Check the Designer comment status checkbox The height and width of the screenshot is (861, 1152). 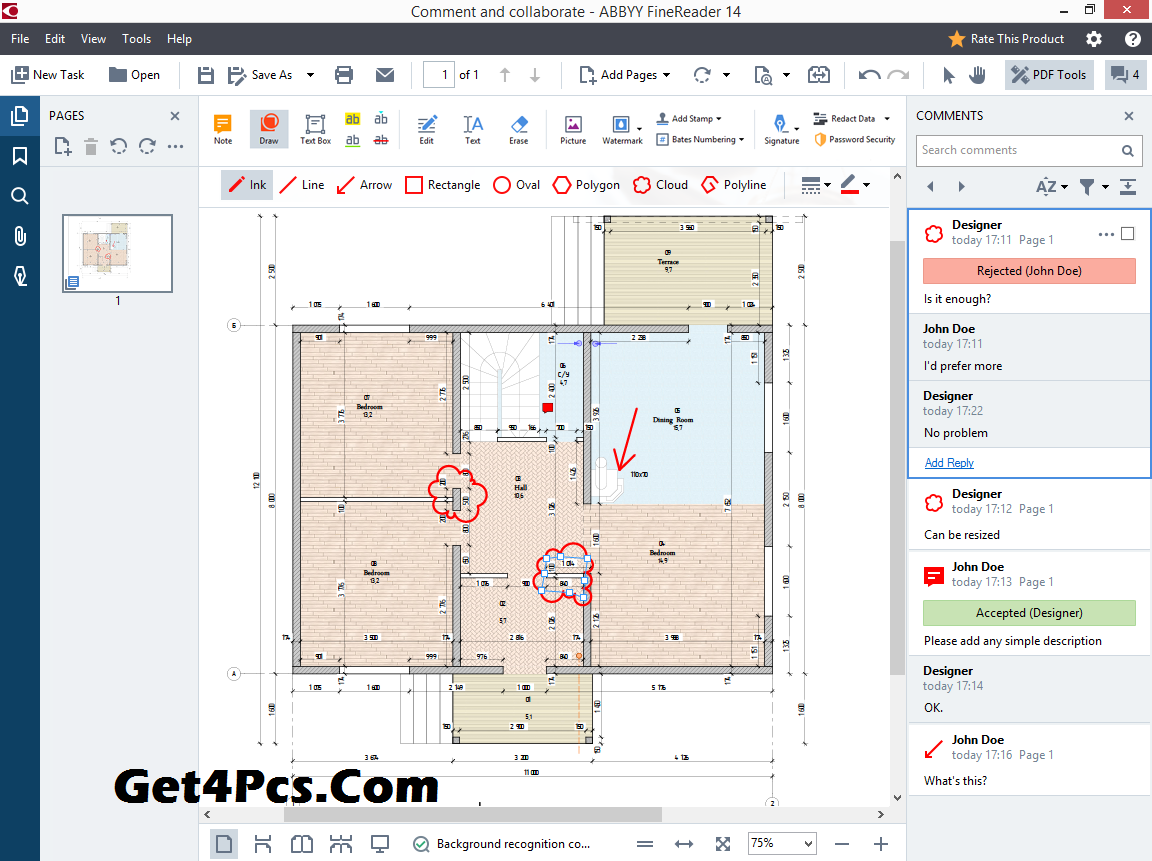(x=1128, y=234)
